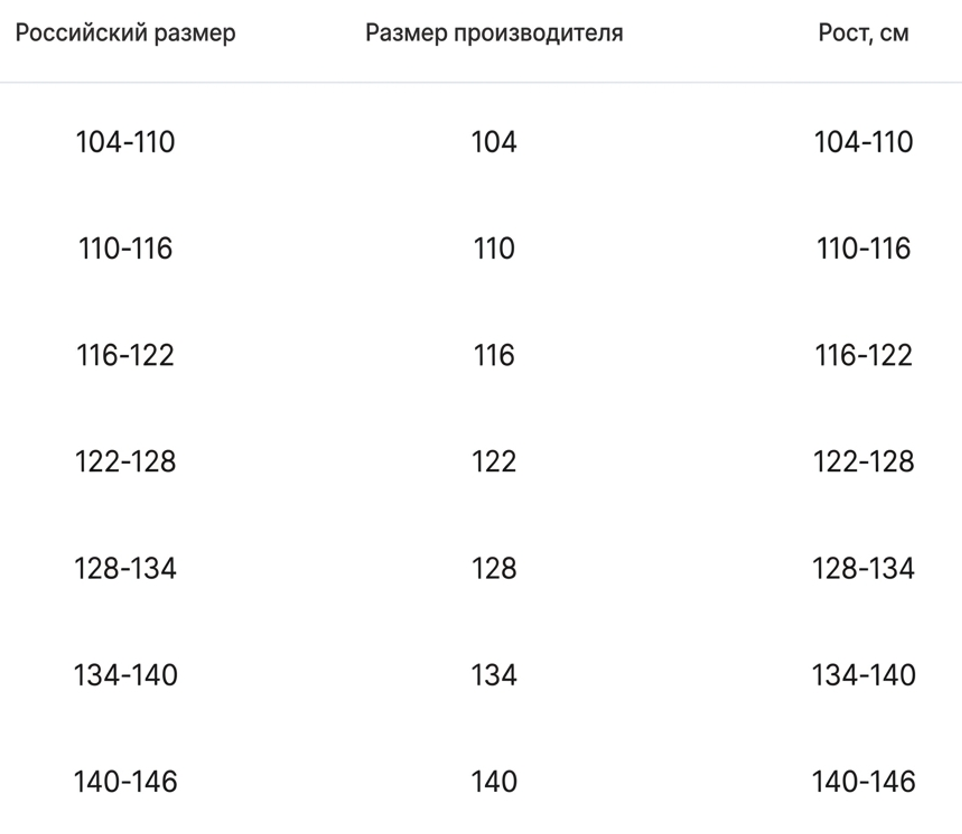The height and width of the screenshot is (834, 962).
Task: Select Russian size 140-146 cell
Action: pyautogui.click(x=125, y=782)
